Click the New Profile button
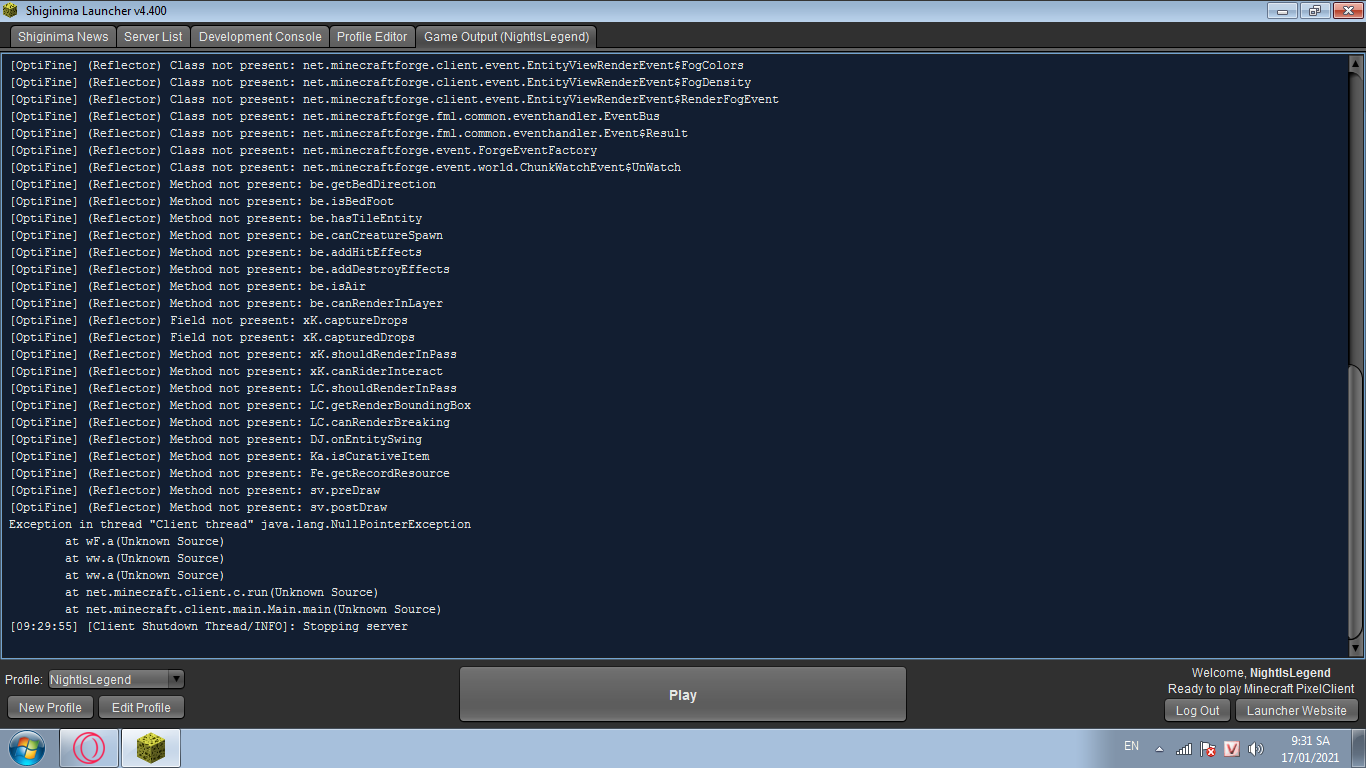The width and height of the screenshot is (1366, 768). tap(50, 708)
